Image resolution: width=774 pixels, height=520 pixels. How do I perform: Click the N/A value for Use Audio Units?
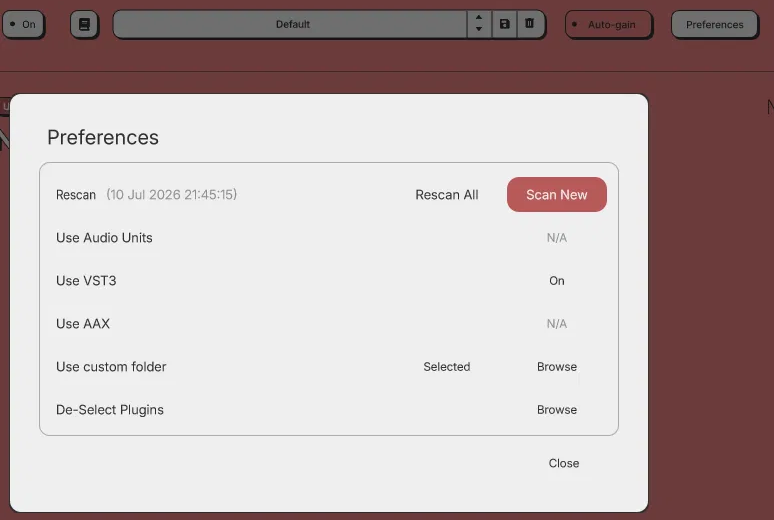pos(556,238)
